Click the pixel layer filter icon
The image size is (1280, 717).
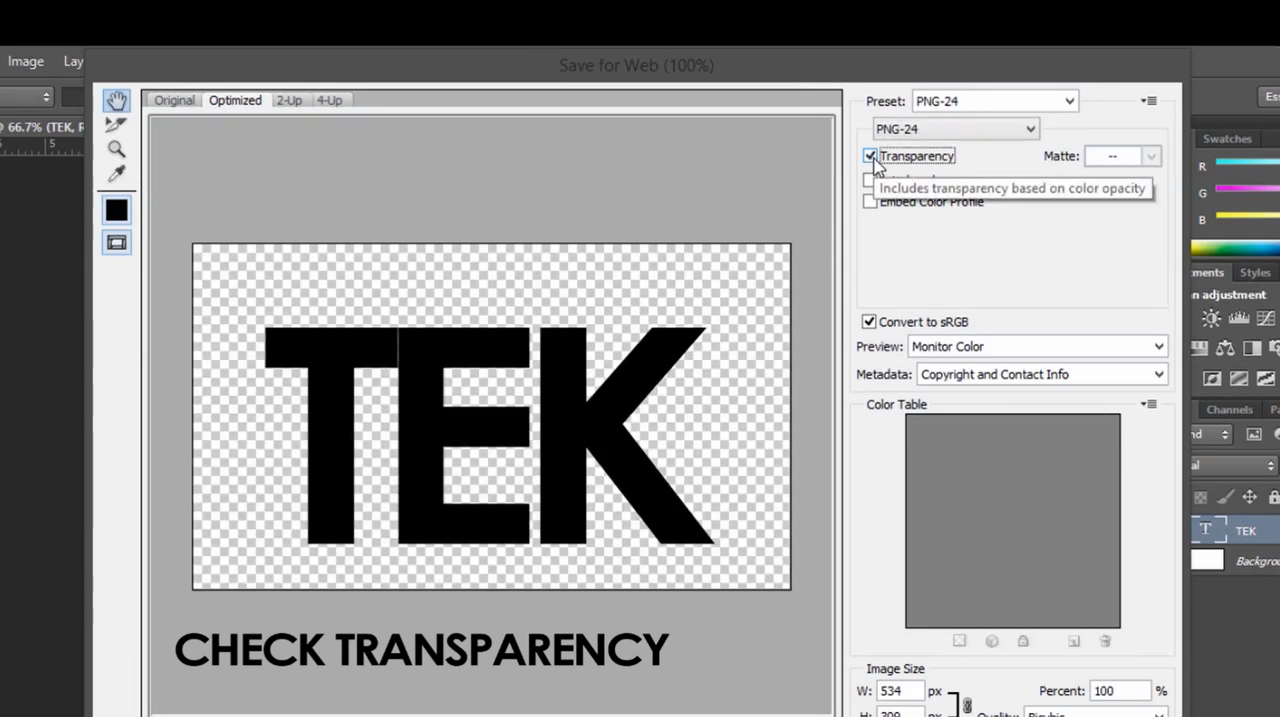(1254, 435)
